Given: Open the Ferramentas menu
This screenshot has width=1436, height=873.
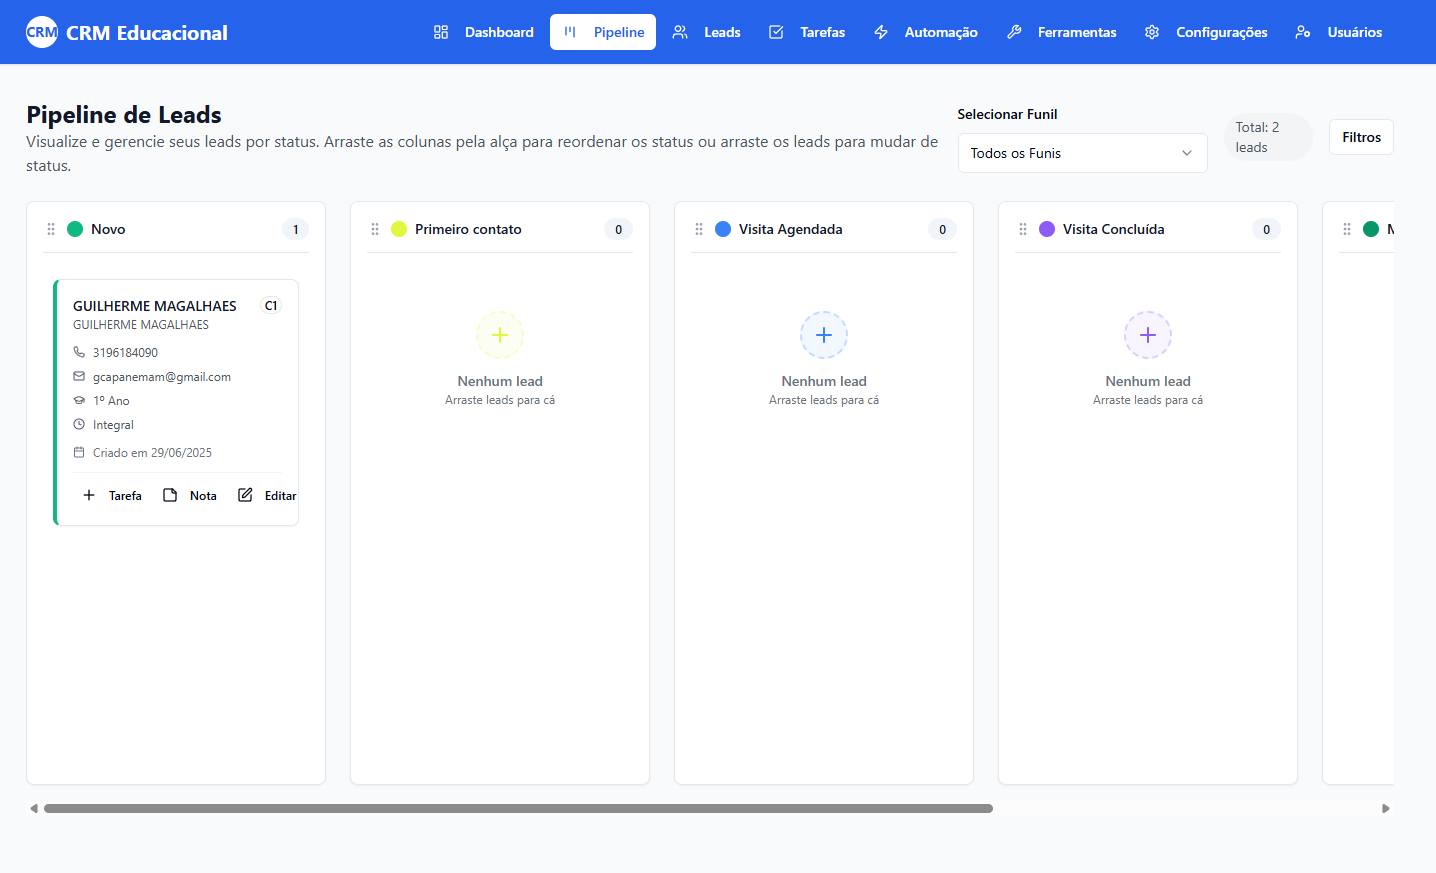Looking at the screenshot, I should [1062, 32].
